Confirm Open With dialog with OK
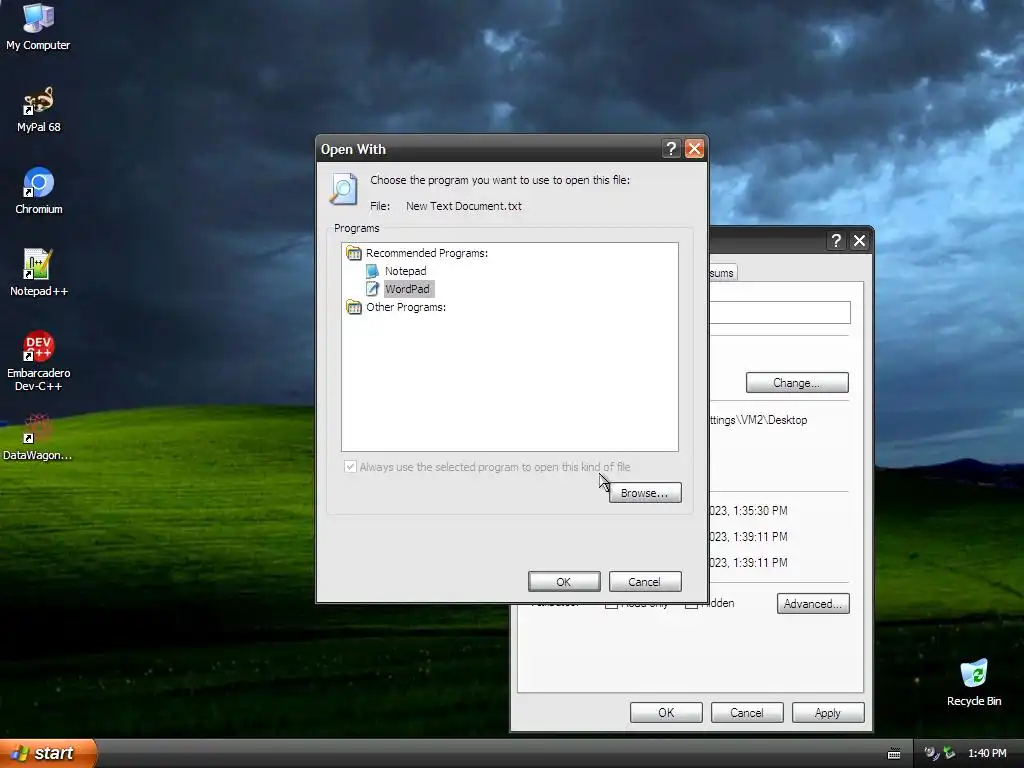Screen dimensions: 1024x768 click(564, 582)
